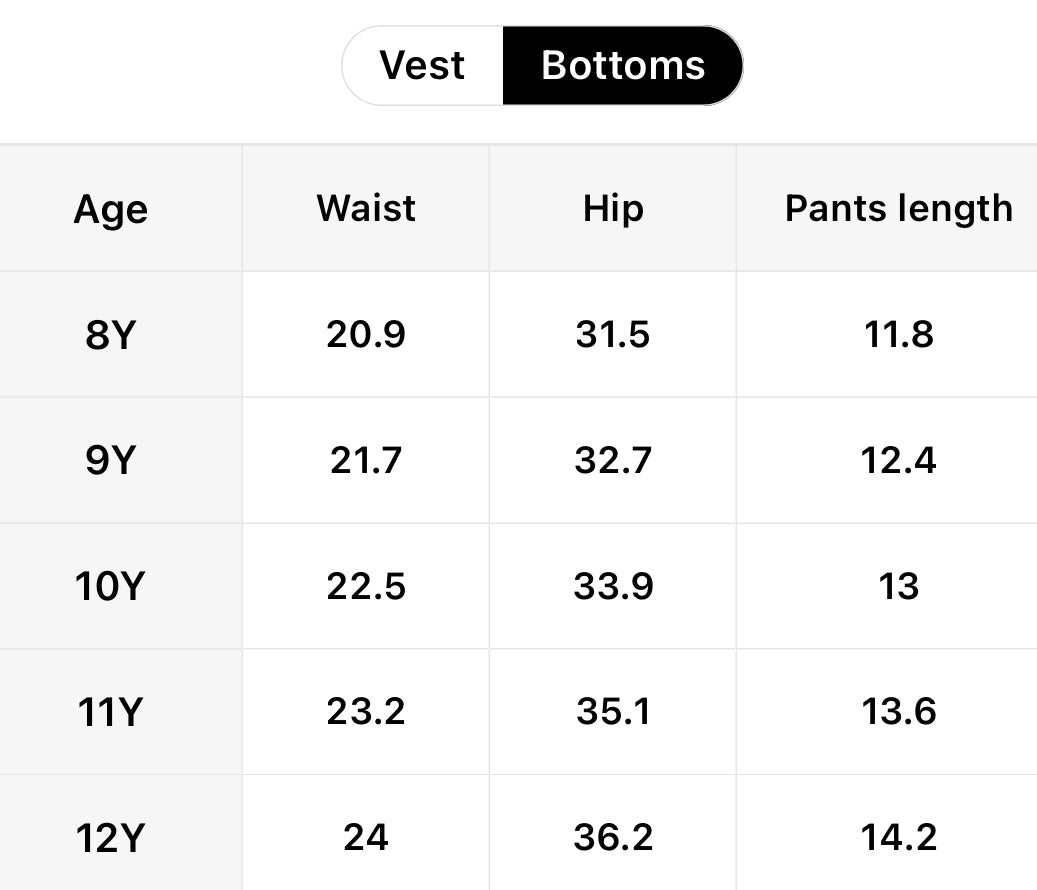Select the 10Y age row label
The height and width of the screenshot is (890, 1037).
110,587
